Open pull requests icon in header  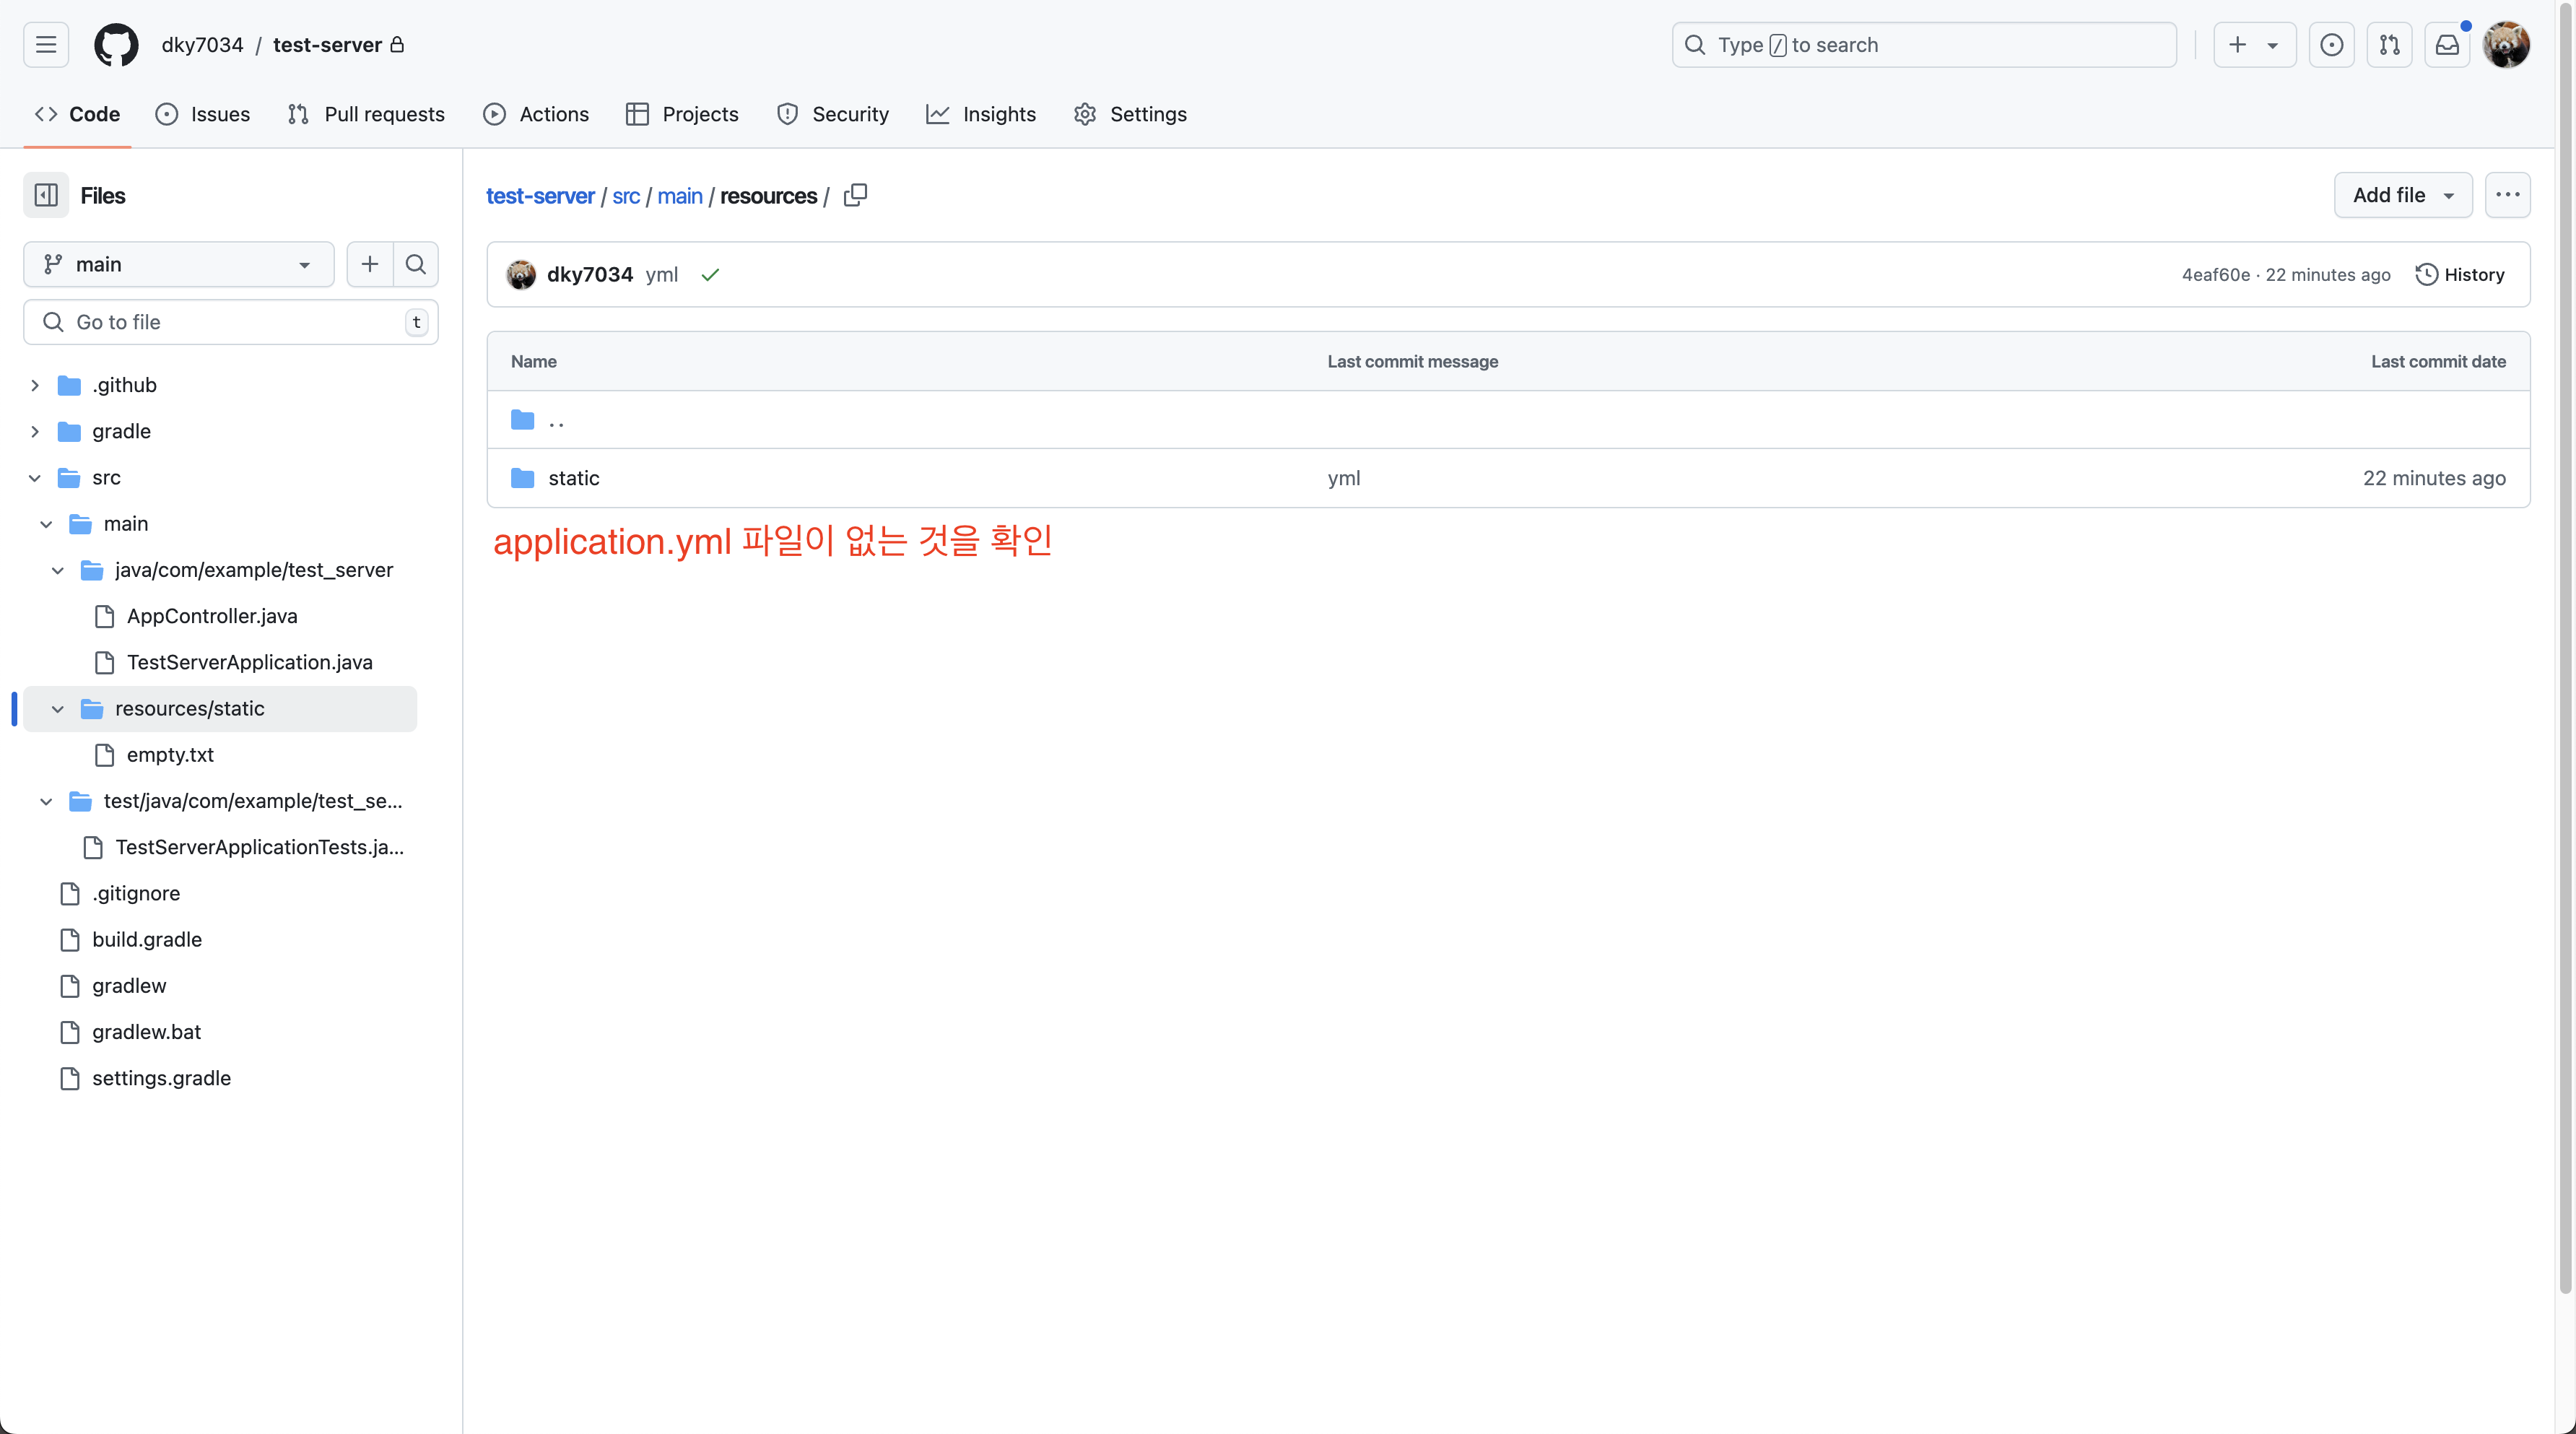(2389, 45)
